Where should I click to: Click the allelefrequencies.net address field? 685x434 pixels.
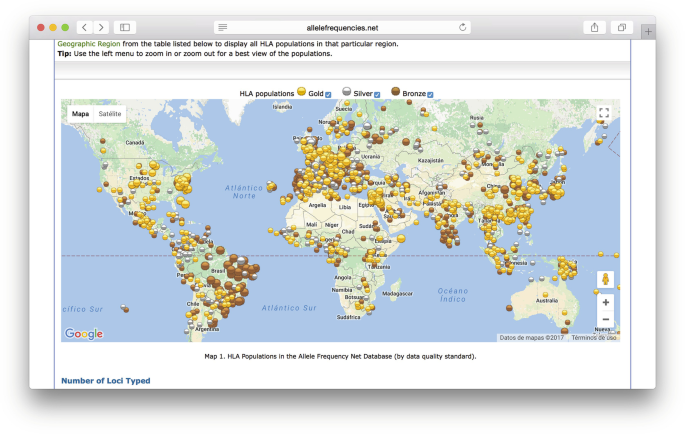(342, 27)
